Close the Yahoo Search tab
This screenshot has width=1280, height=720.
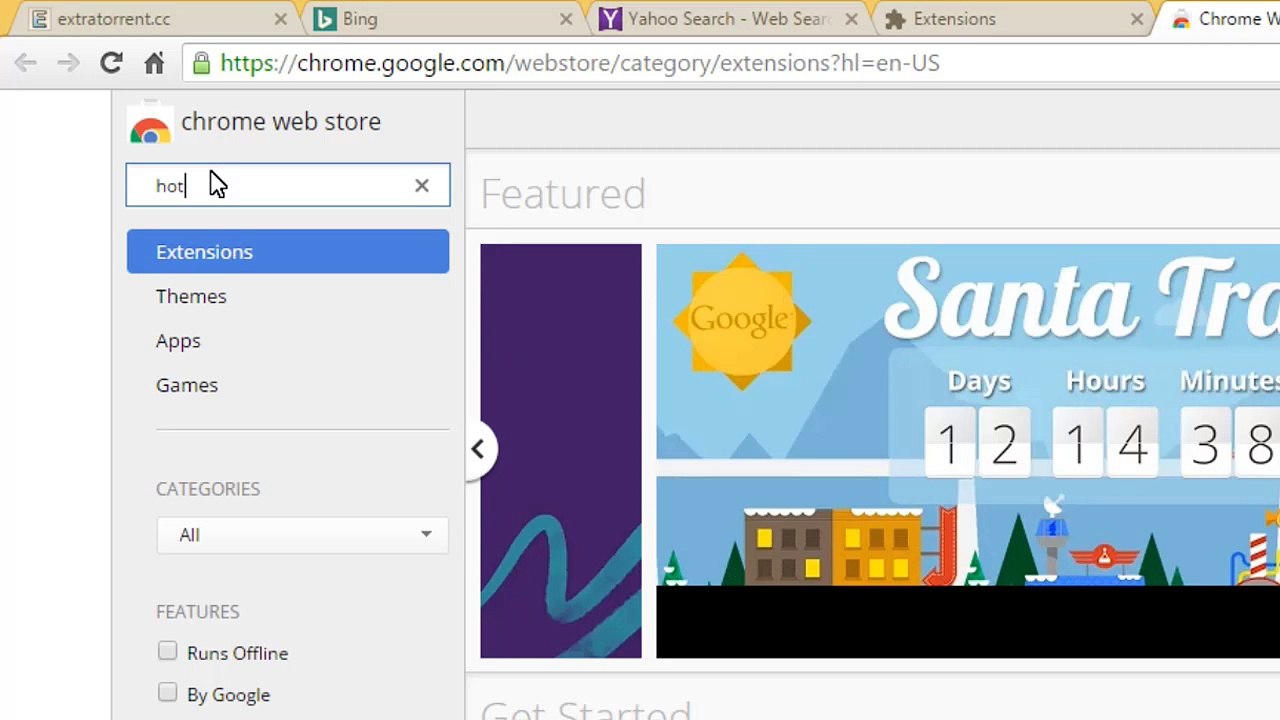pos(852,19)
